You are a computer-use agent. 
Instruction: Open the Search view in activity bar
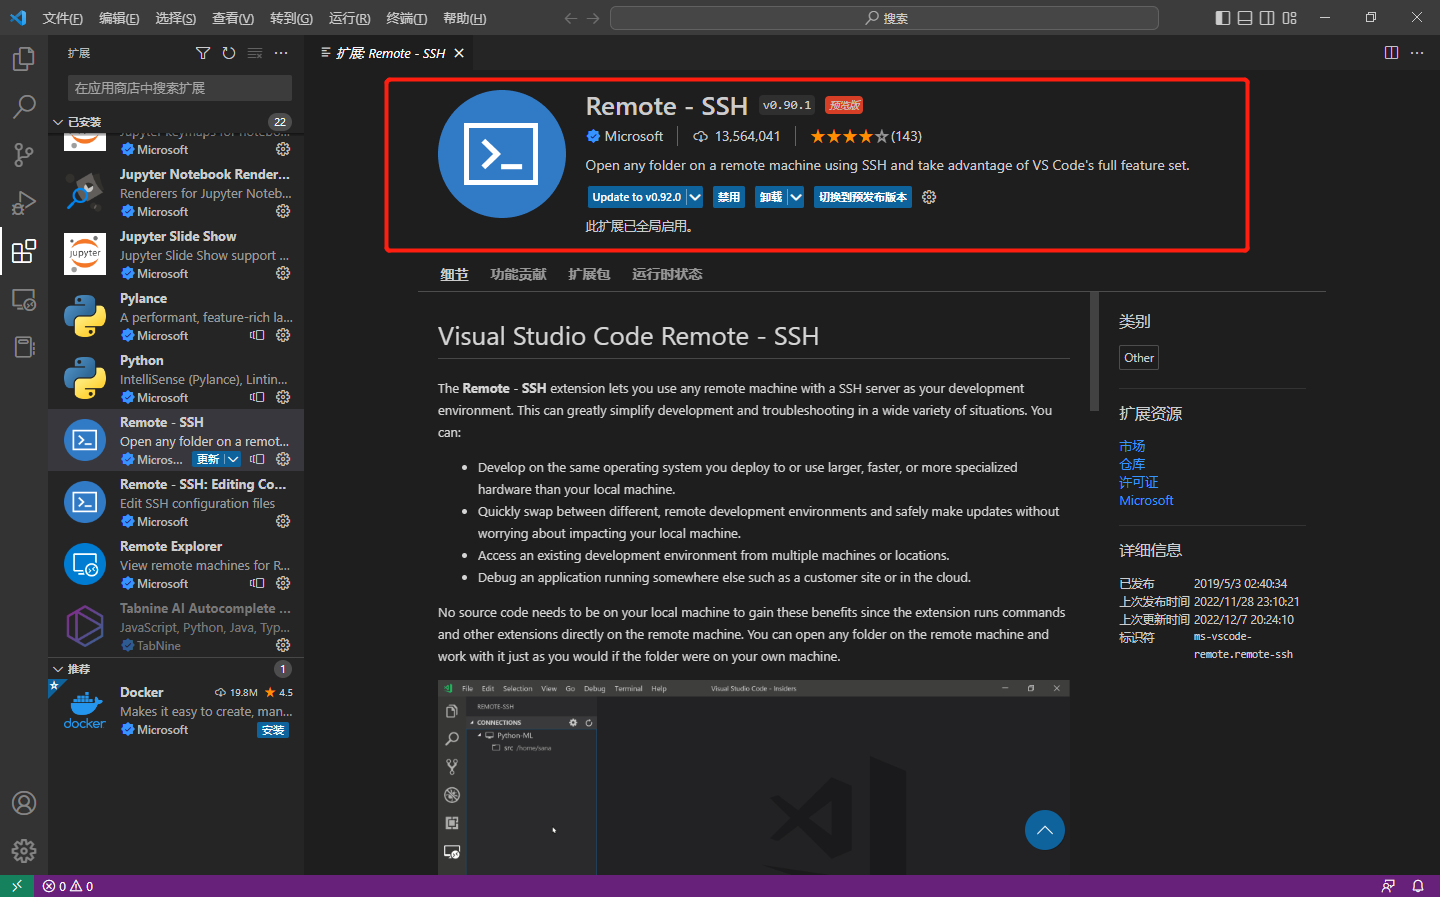[x=23, y=107]
